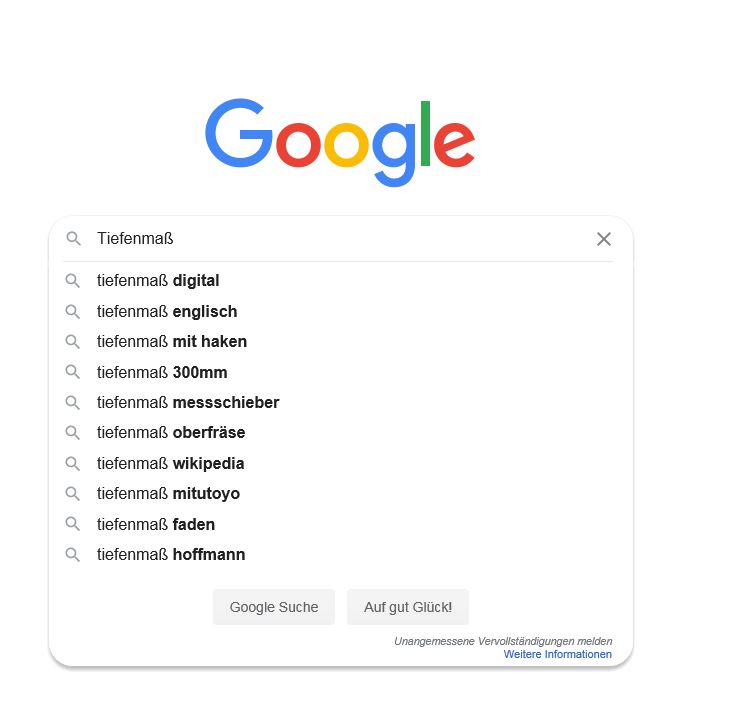Click the search icon next to tiefenmaß digital
Viewport: 730px width, 713px height.
[x=73, y=281]
